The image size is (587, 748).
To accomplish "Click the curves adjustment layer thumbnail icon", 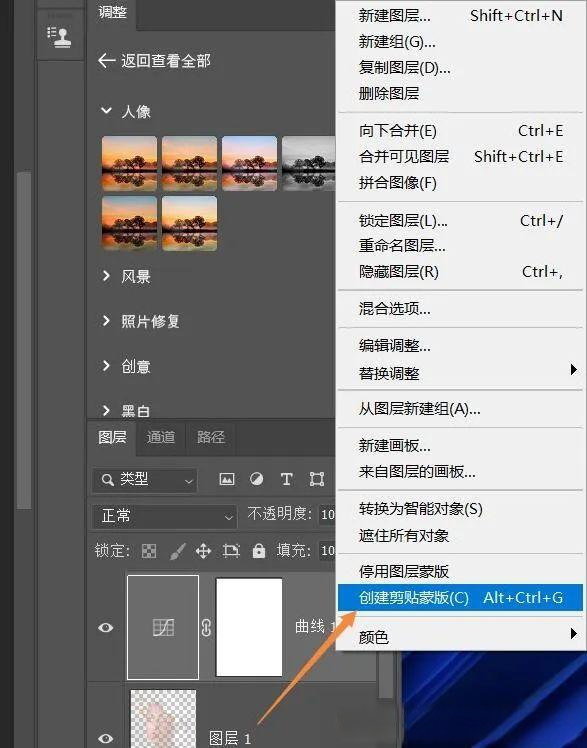I will [163, 627].
